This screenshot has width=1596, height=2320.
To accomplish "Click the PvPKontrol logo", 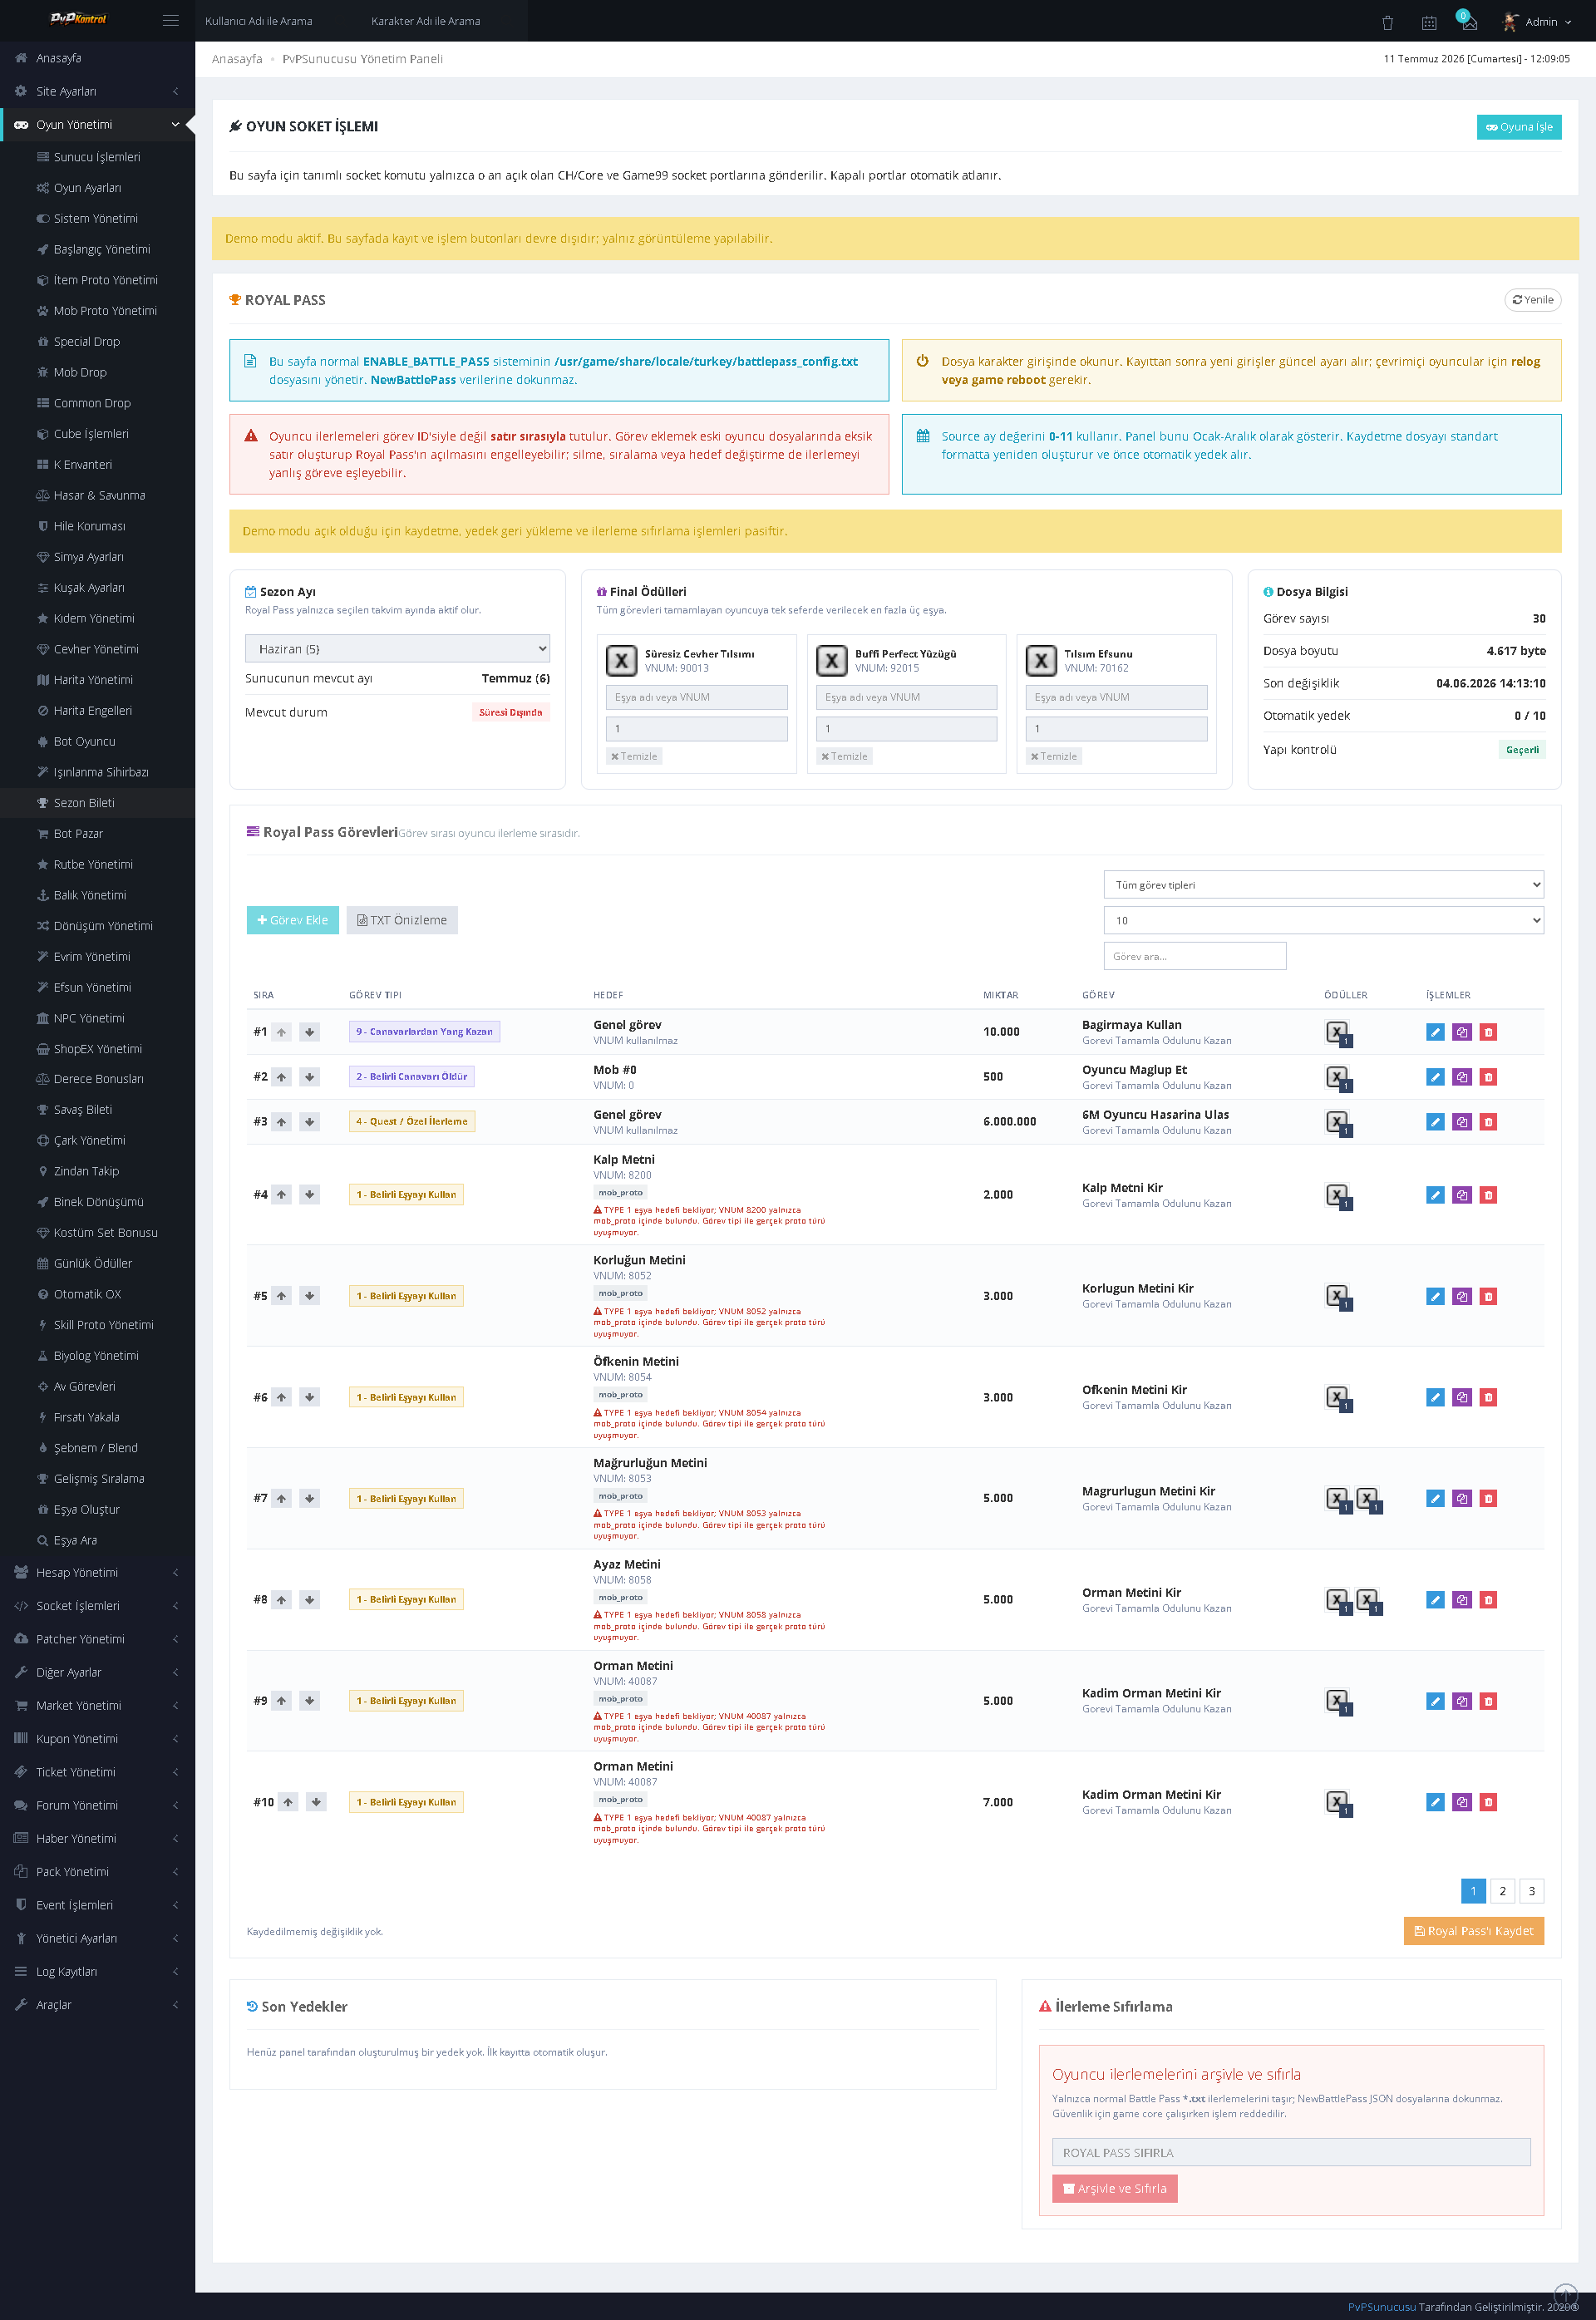I will point(78,19).
